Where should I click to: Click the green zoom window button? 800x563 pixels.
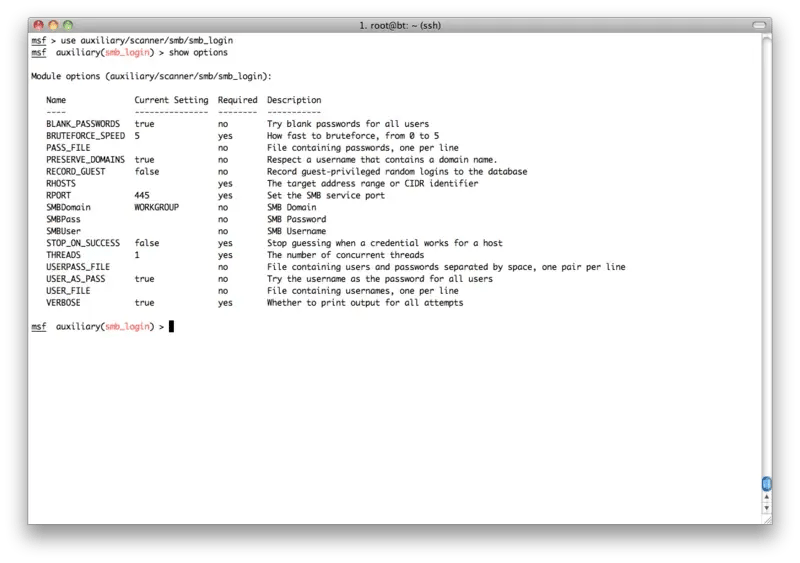tap(70, 22)
